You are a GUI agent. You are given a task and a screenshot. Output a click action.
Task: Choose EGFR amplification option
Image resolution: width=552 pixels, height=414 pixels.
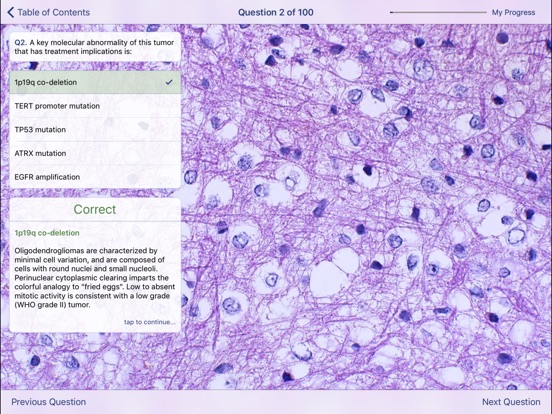(x=95, y=177)
